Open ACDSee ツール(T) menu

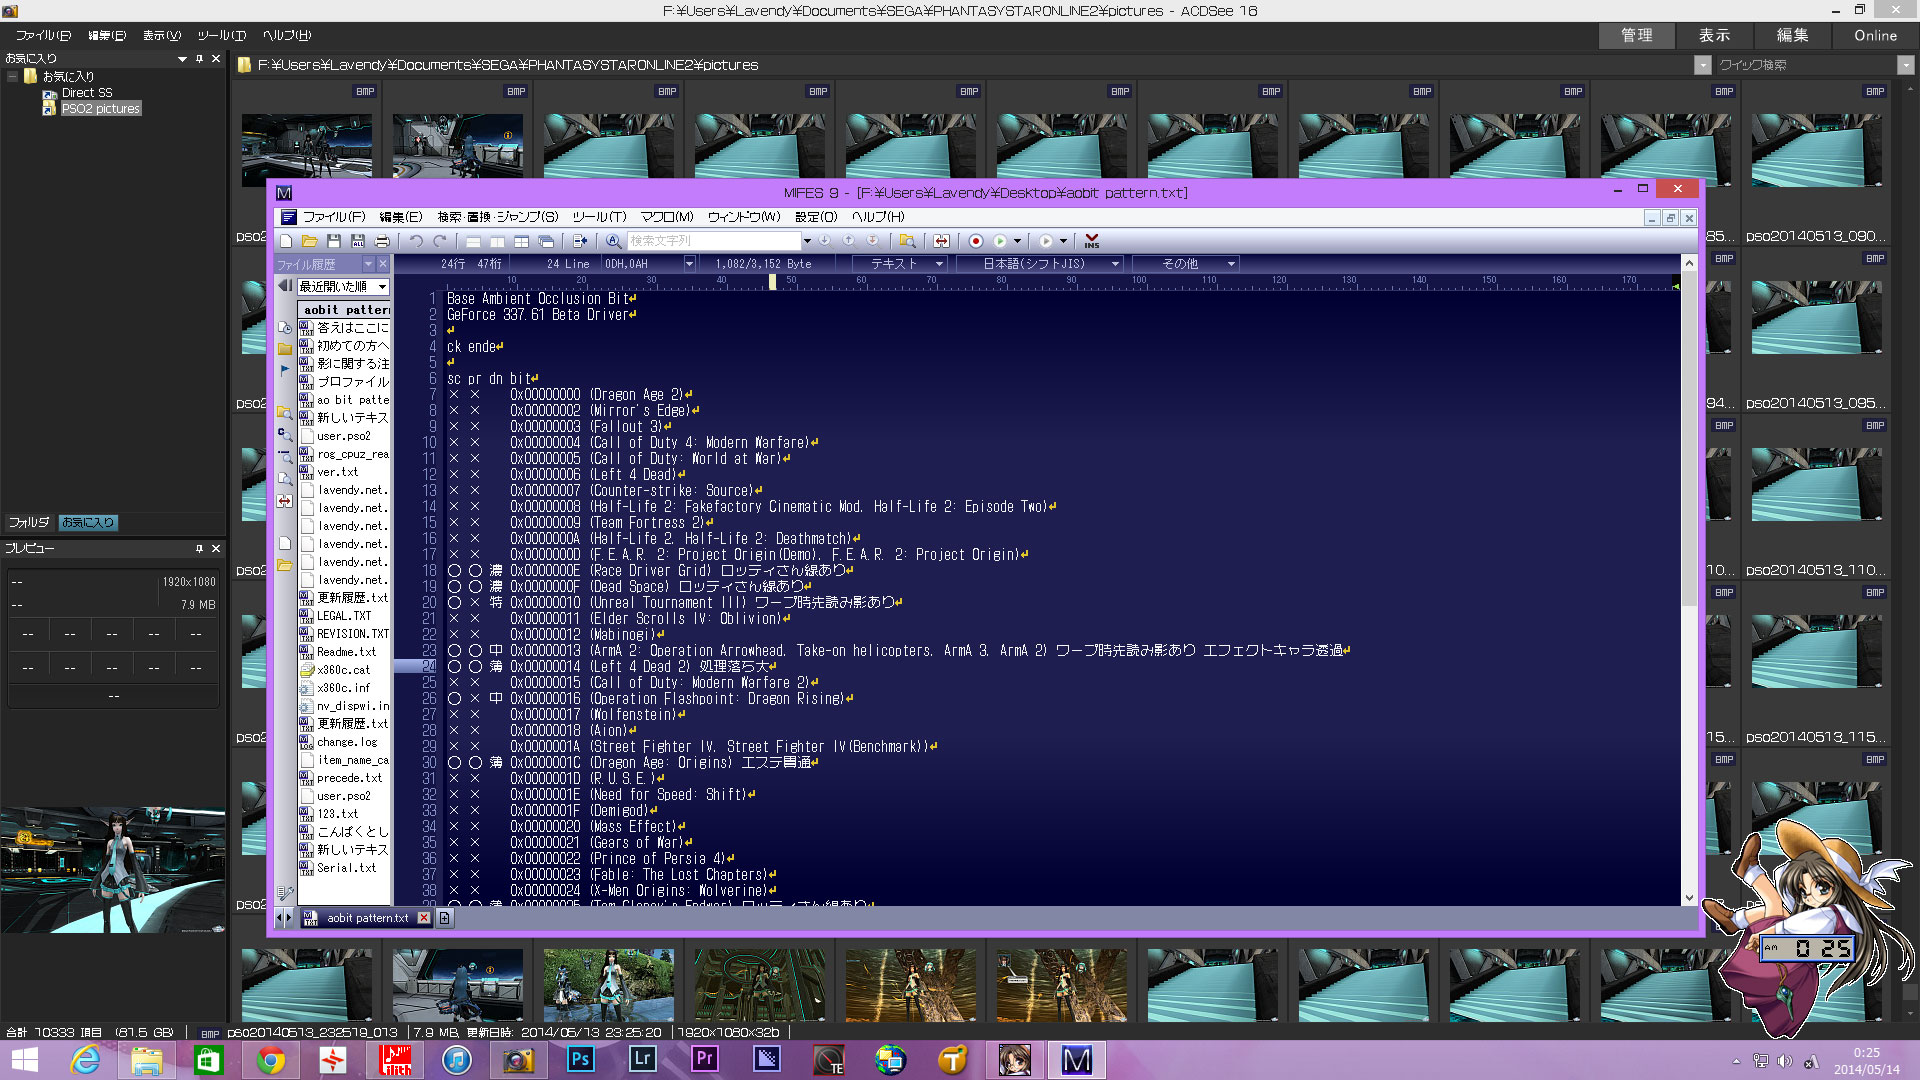(221, 35)
